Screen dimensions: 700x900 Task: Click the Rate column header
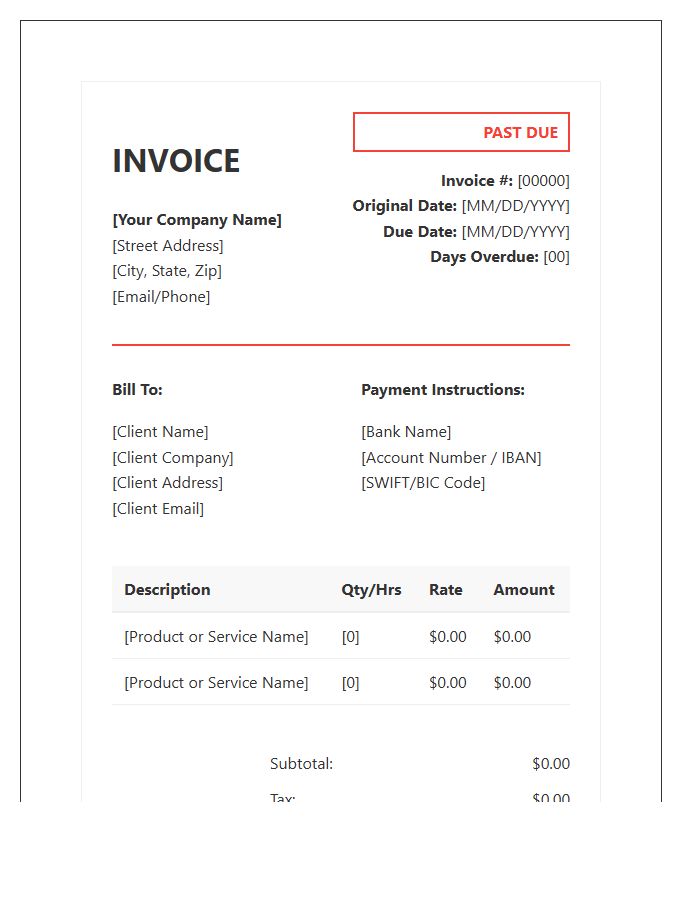point(446,589)
